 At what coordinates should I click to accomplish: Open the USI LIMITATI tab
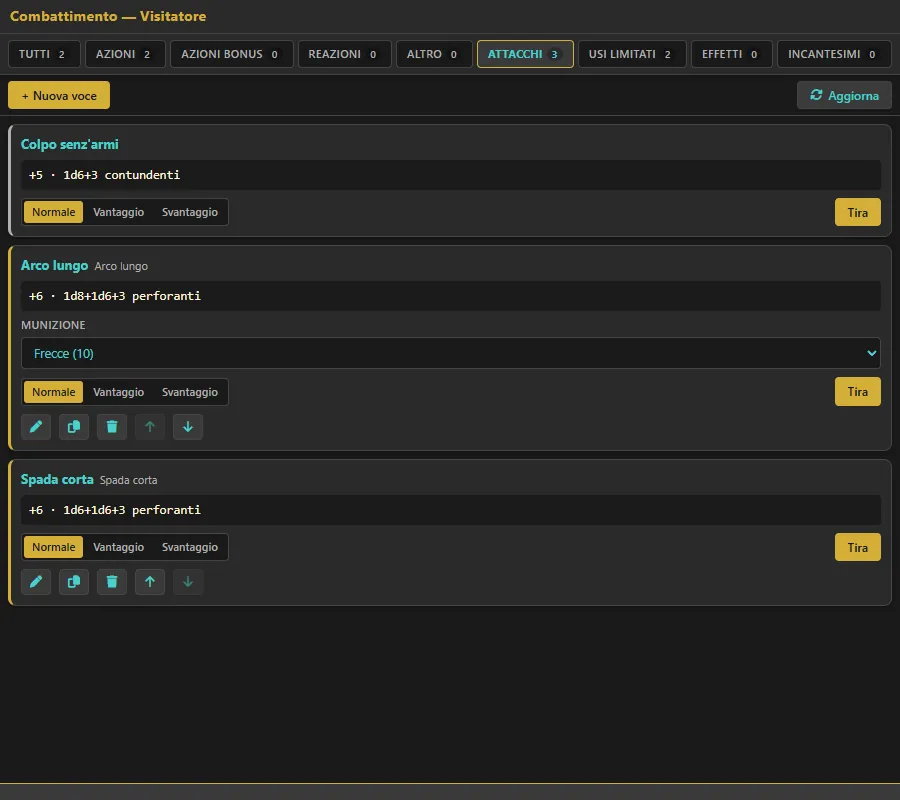point(632,54)
